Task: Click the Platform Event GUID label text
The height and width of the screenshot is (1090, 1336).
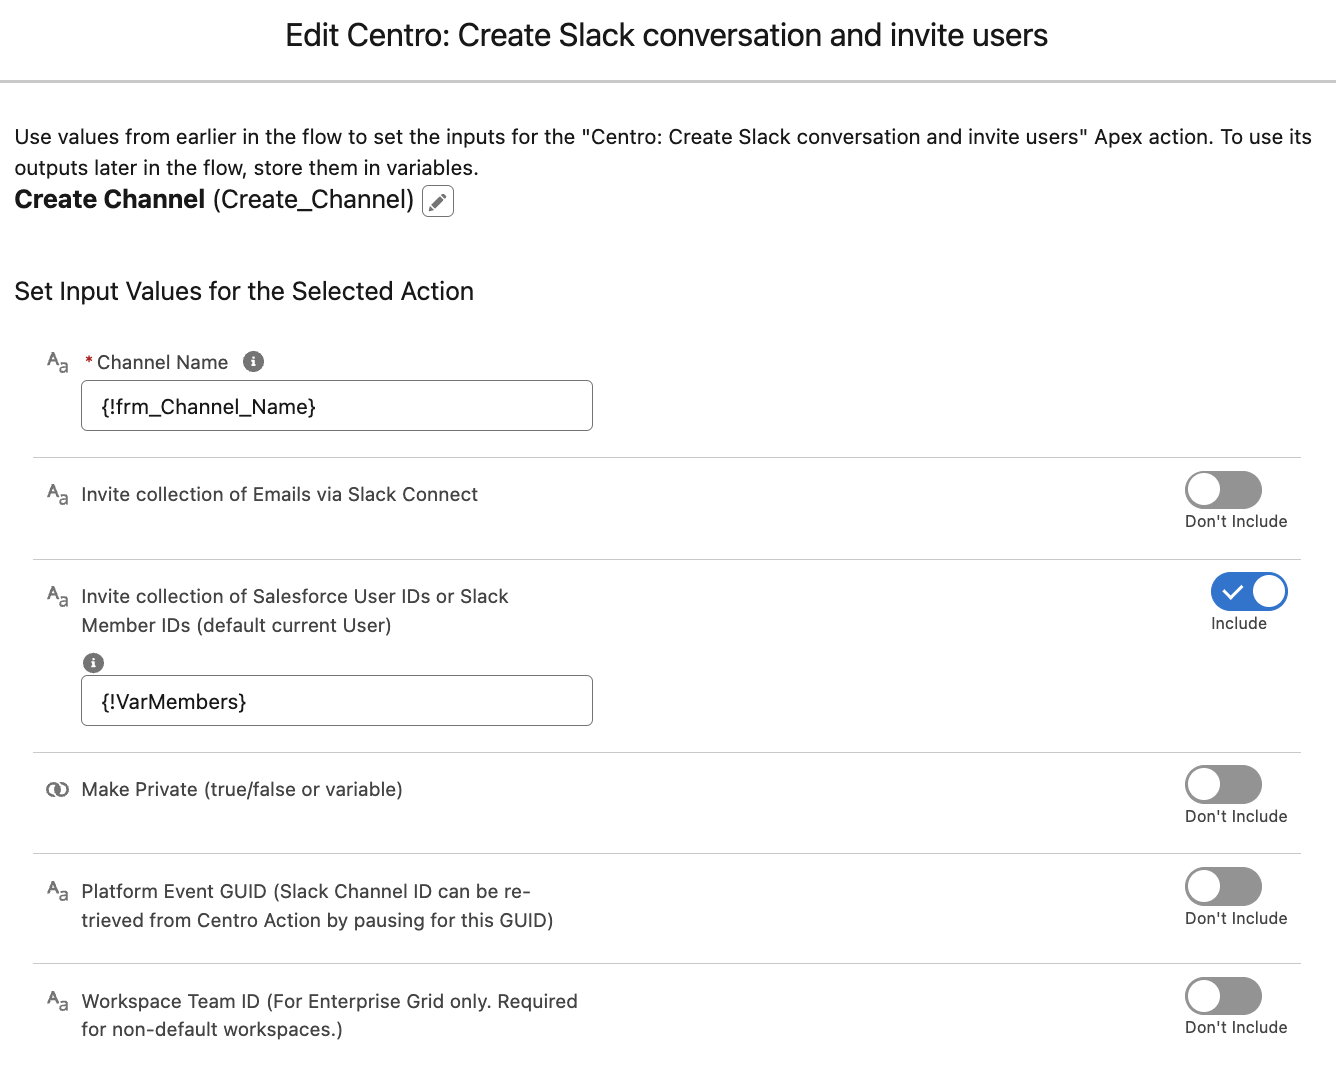Action: [317, 906]
